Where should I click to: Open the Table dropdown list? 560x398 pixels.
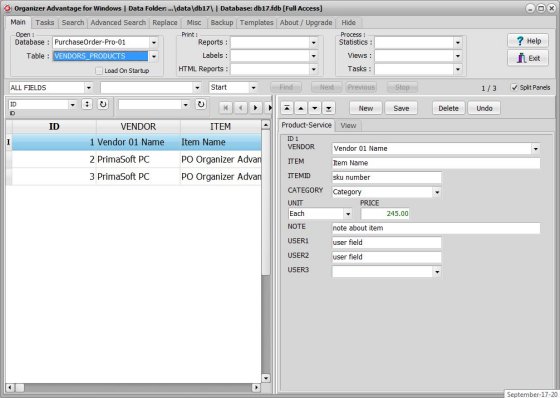[154, 56]
